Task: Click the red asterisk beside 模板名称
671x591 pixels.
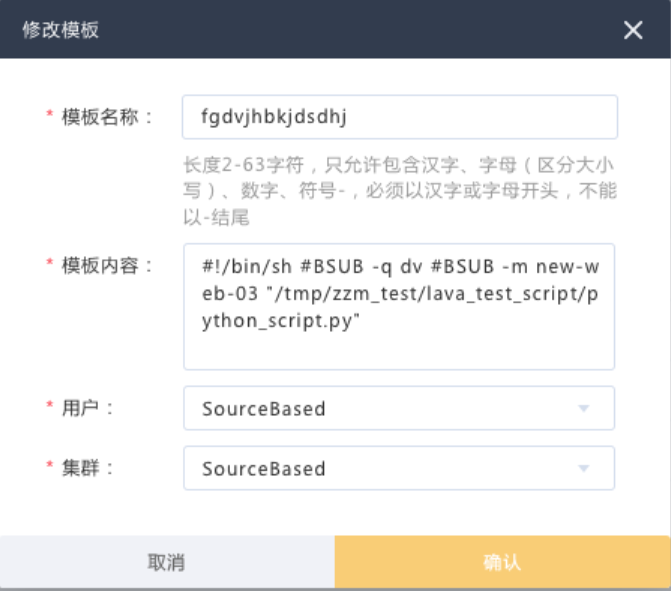Action: click(50, 114)
